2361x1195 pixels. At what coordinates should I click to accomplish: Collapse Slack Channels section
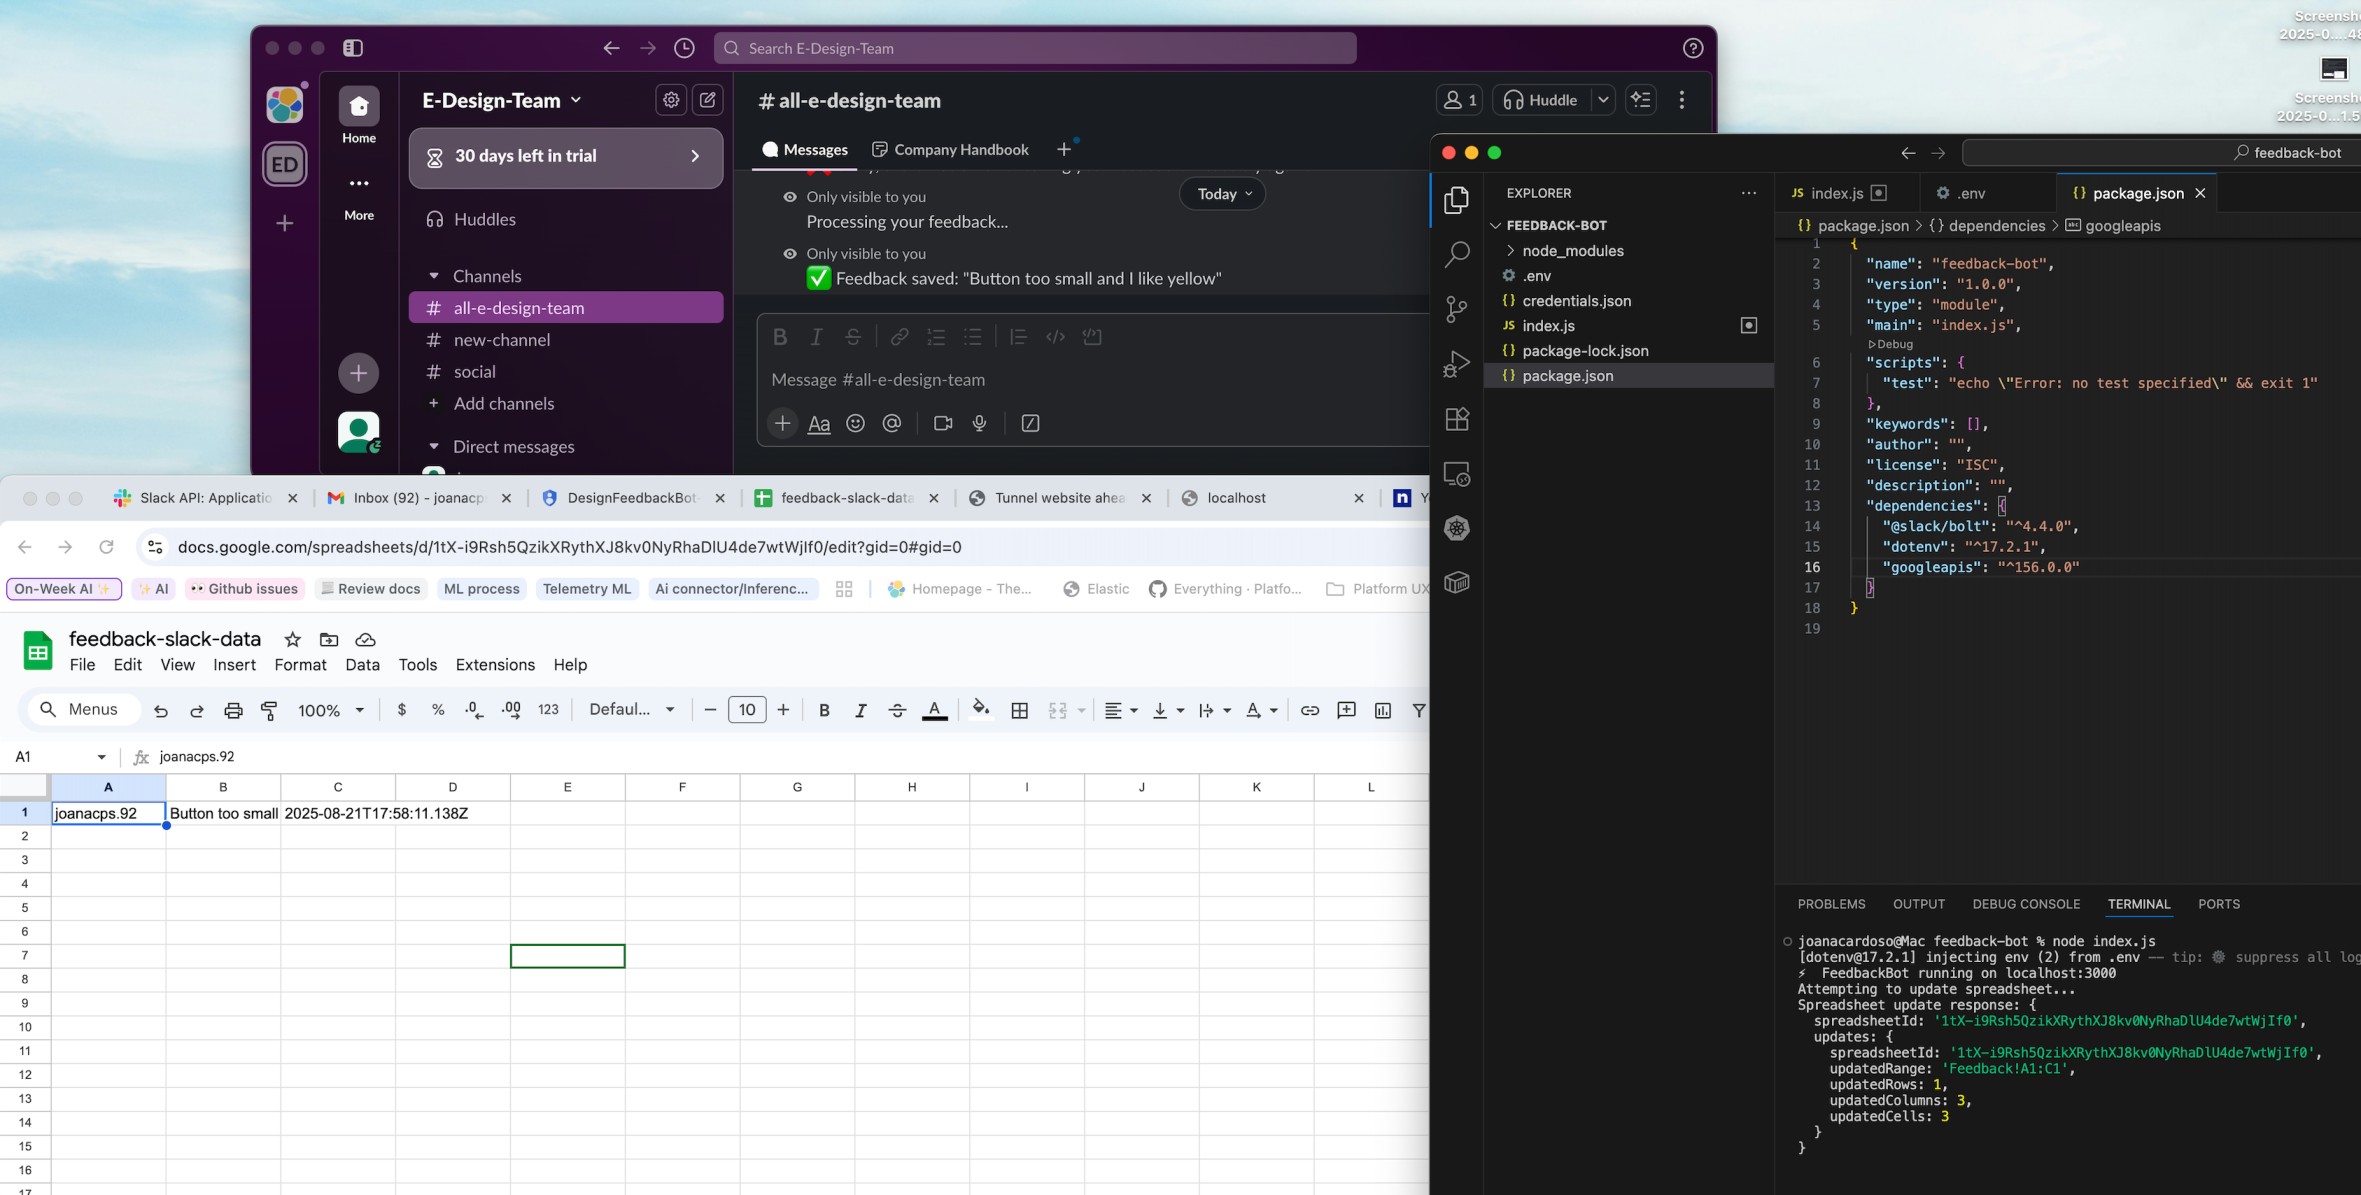434,276
